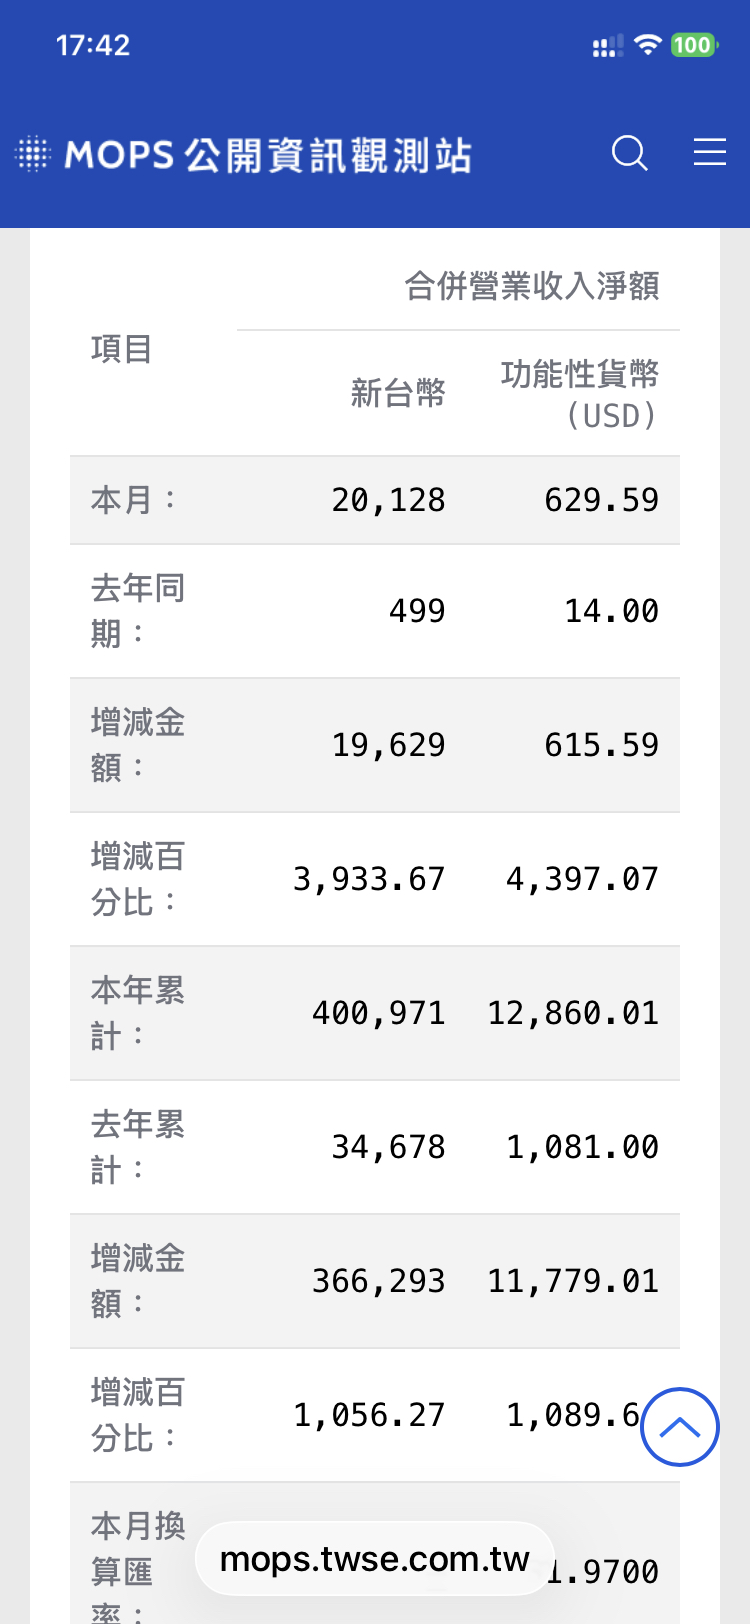This screenshot has height=1624, width=750.
Task: Tap the Wi-Fi status icon
Action: (648, 45)
